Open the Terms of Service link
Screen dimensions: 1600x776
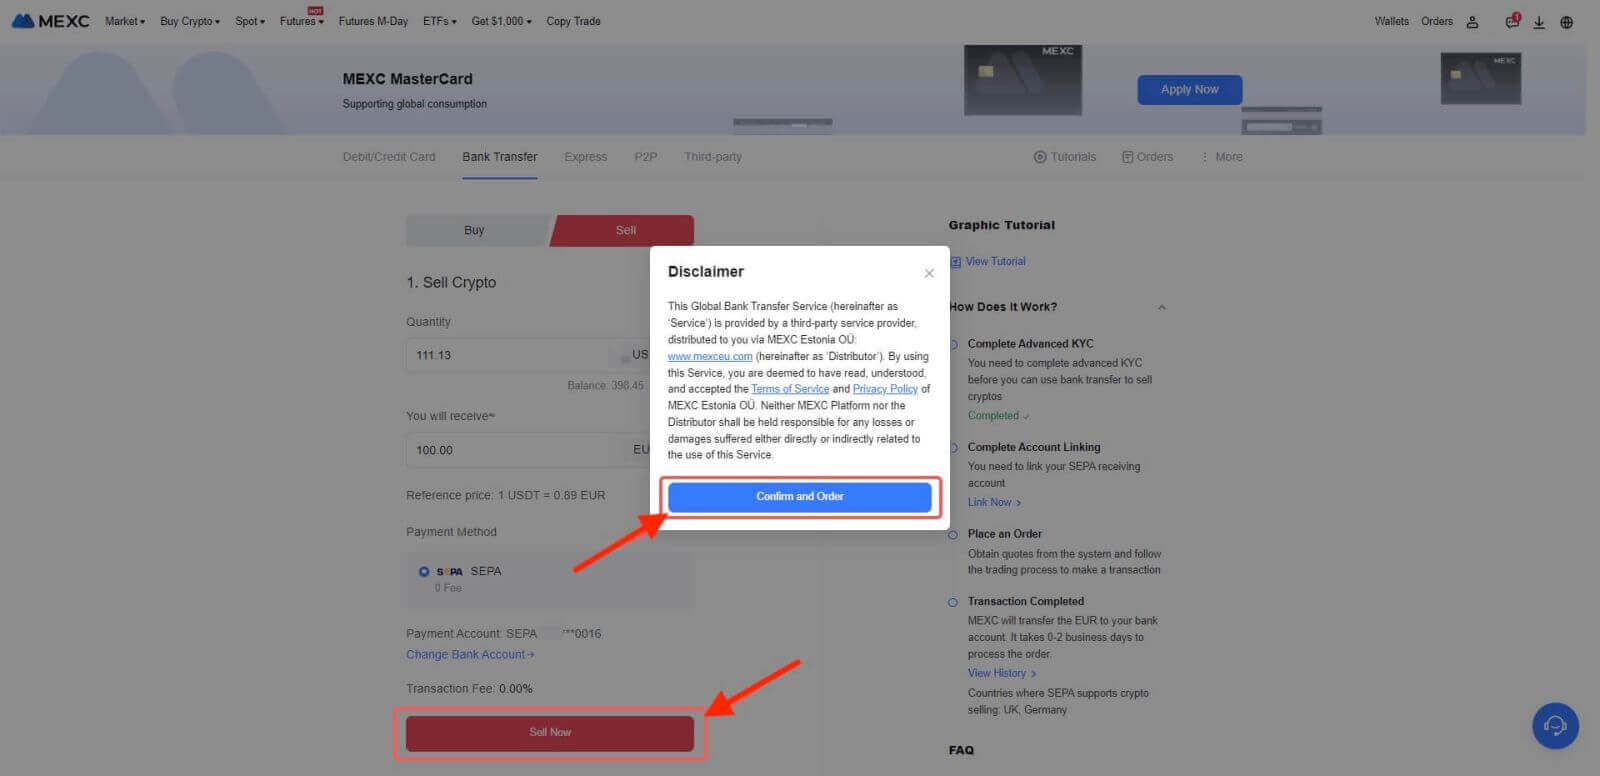click(790, 389)
